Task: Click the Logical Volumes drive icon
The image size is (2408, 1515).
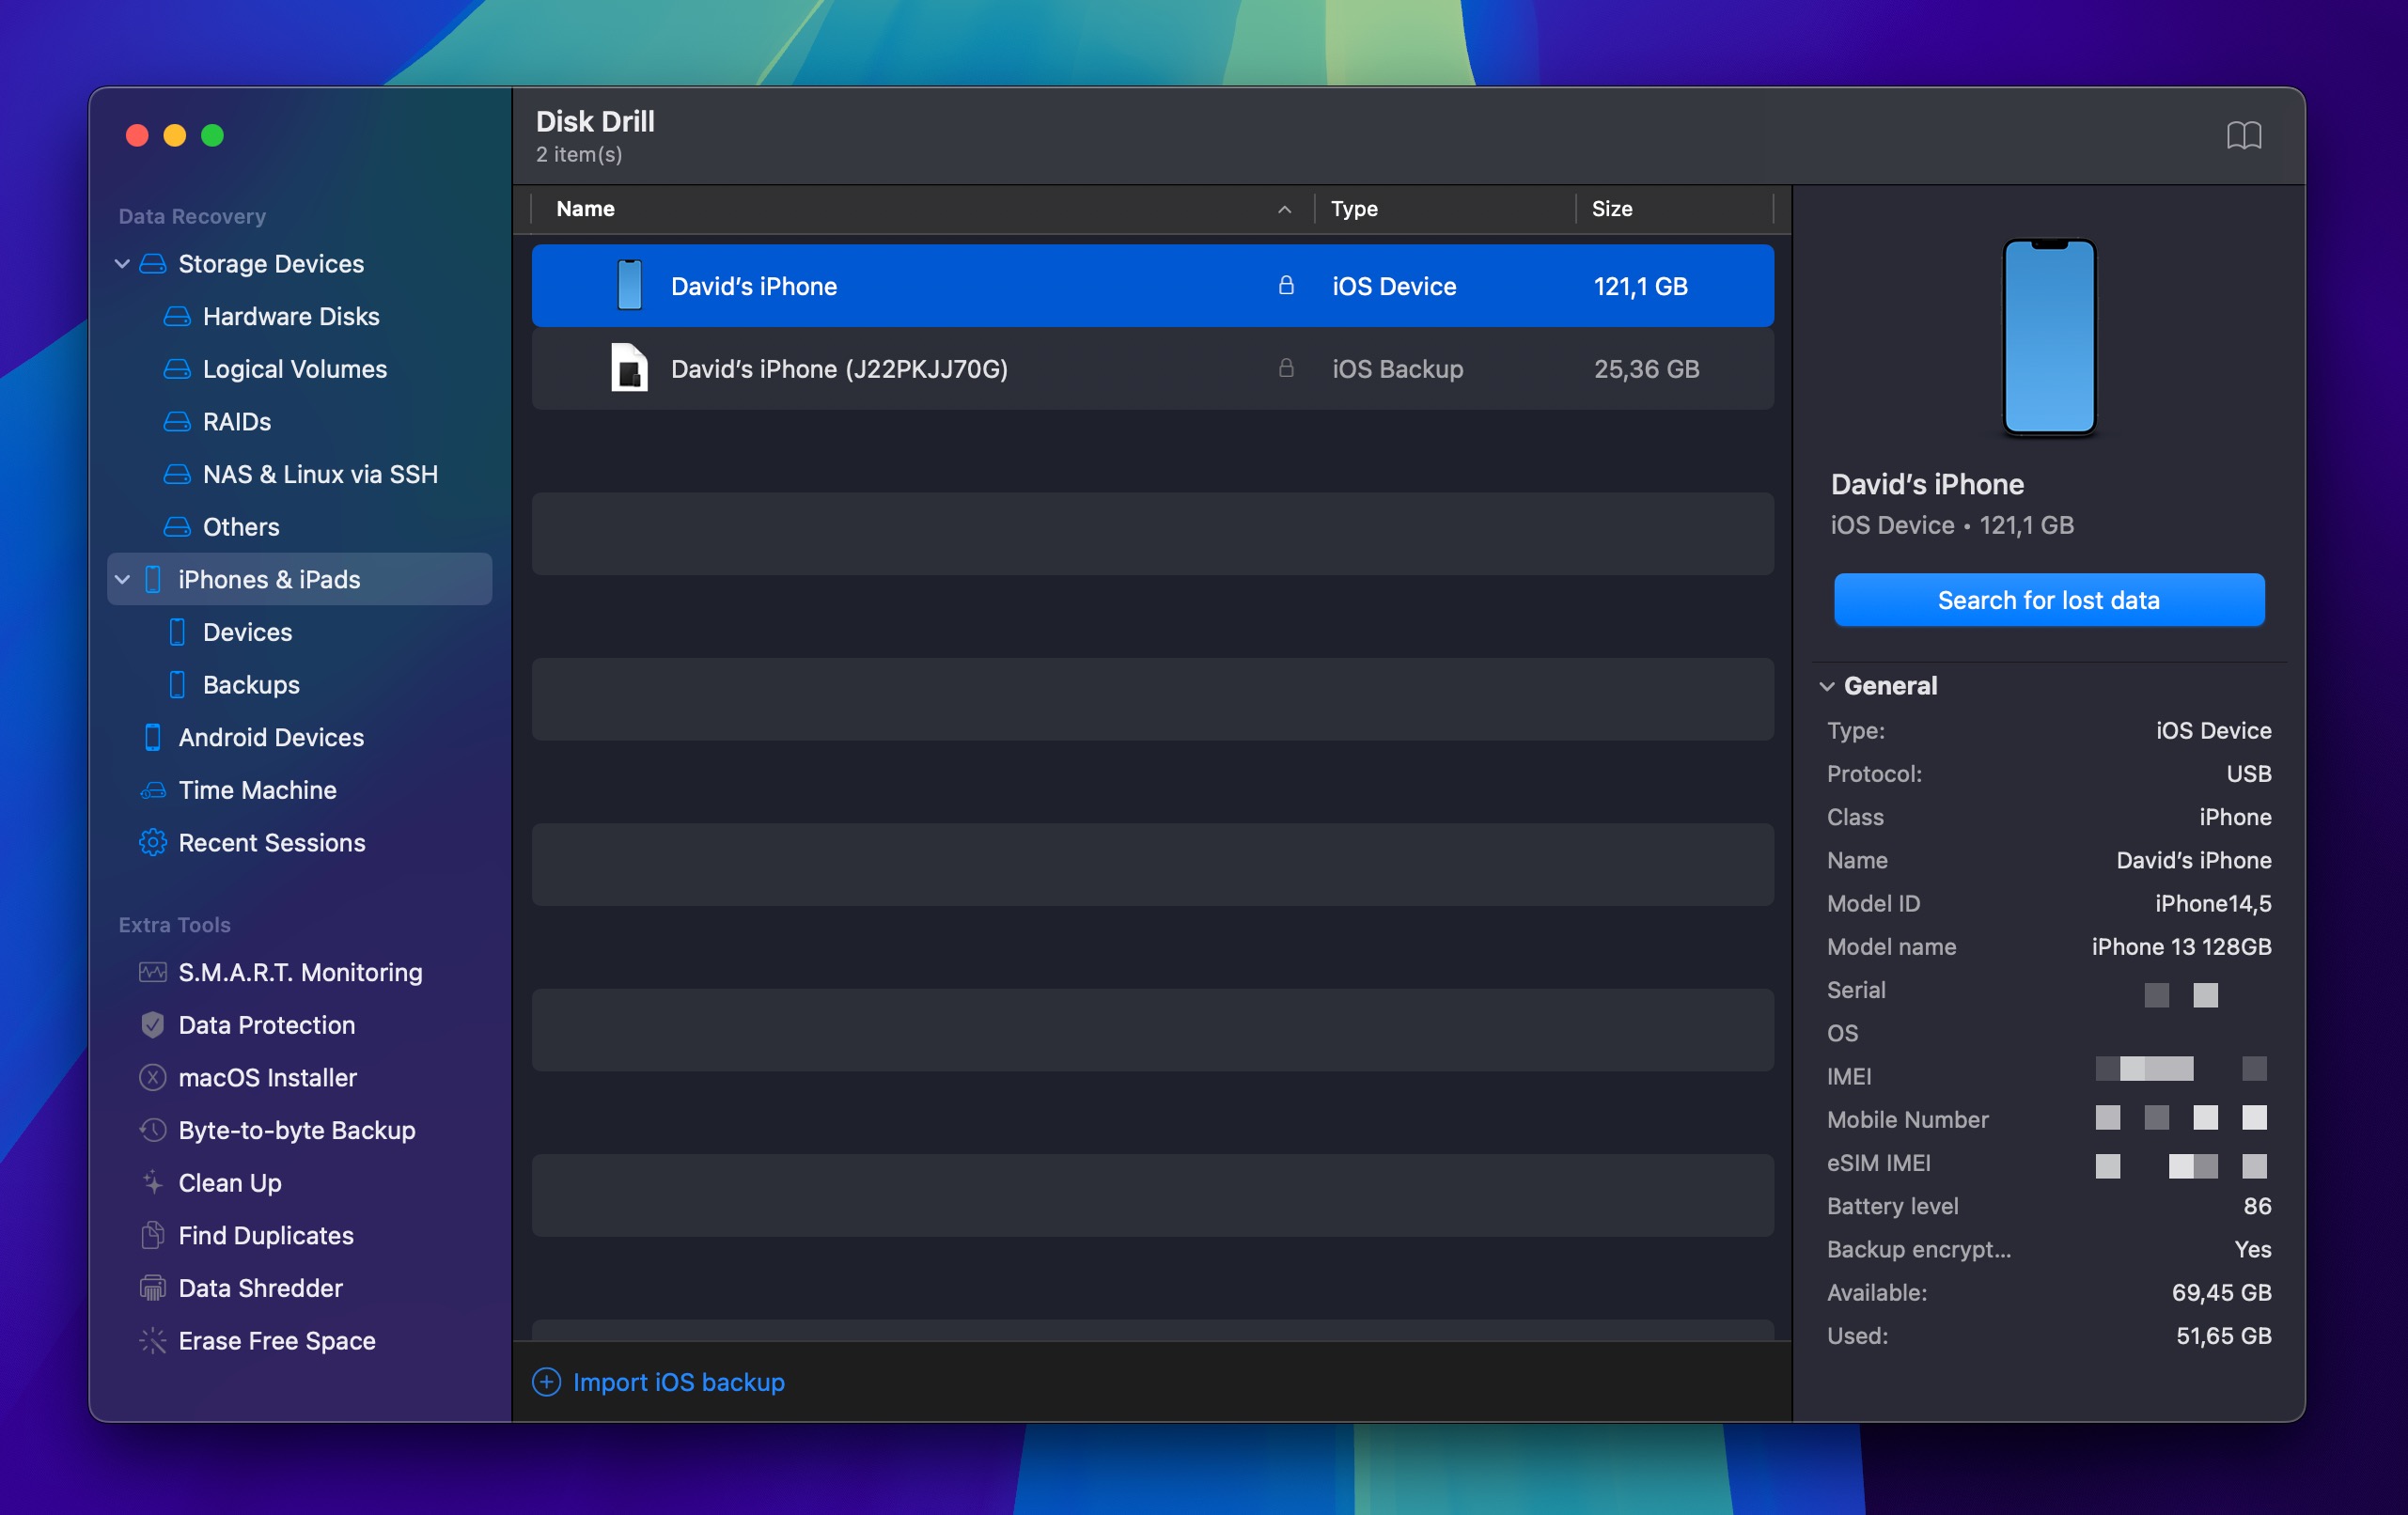Action: tap(177, 369)
